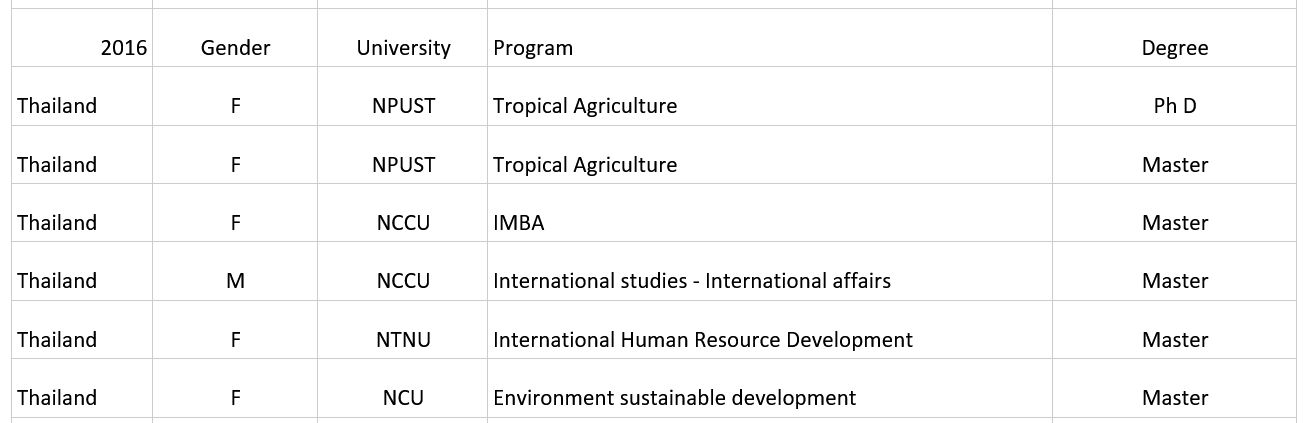This screenshot has height=423, width=1305.
Task: Select Master degree cell in NCU row
Action: 1175,398
